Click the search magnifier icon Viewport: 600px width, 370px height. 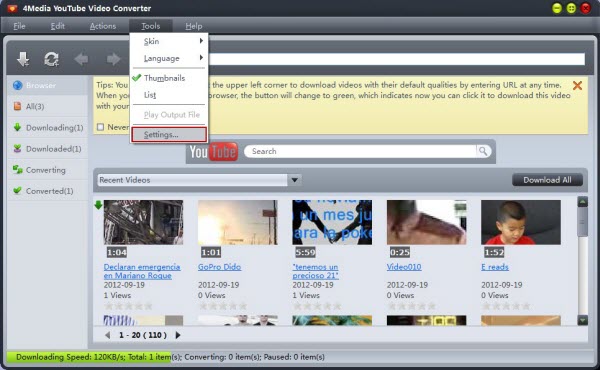483,151
